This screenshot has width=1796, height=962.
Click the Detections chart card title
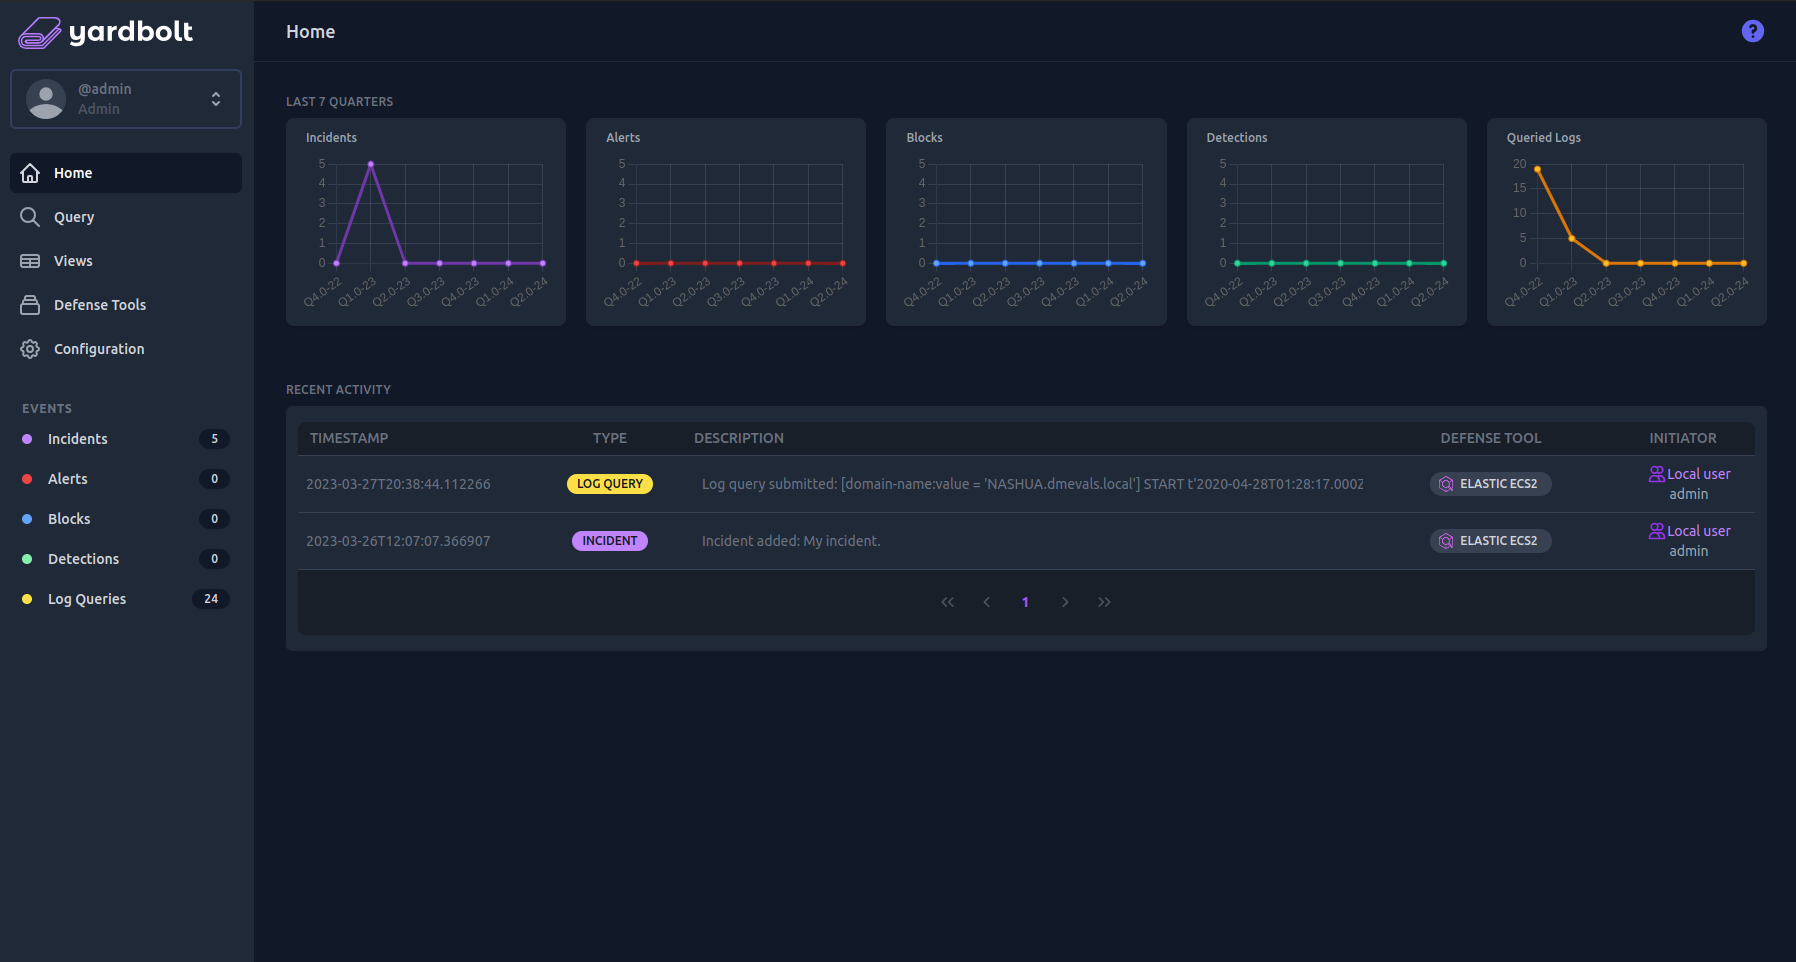point(1237,138)
